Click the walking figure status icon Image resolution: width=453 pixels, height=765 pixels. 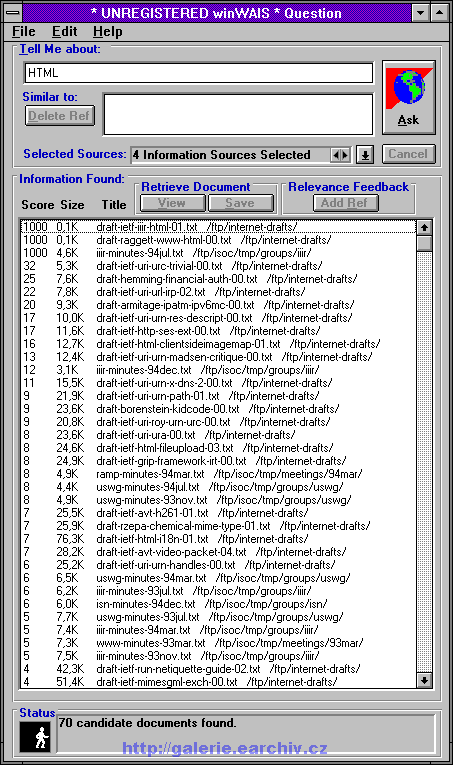click(38, 737)
